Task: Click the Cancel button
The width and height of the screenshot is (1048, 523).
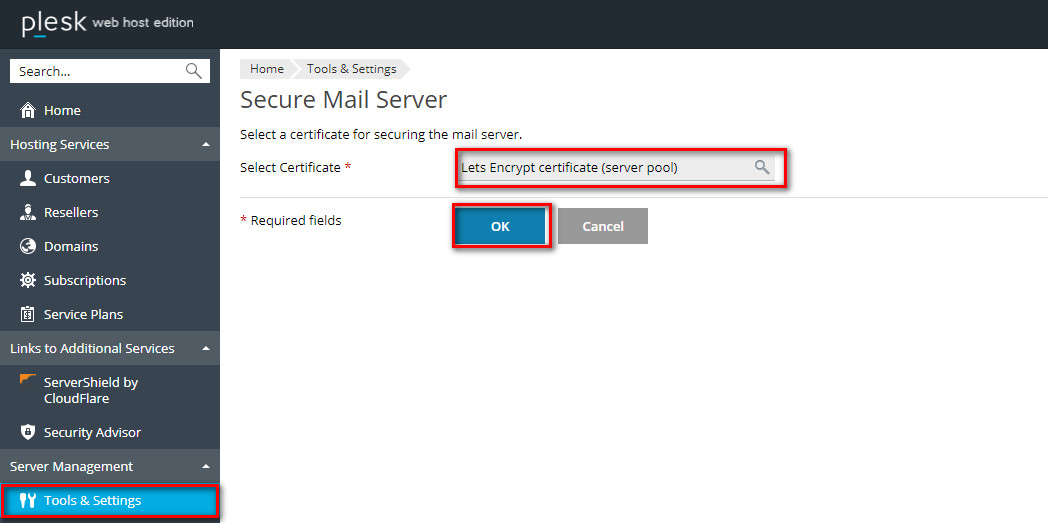Action: (x=603, y=226)
